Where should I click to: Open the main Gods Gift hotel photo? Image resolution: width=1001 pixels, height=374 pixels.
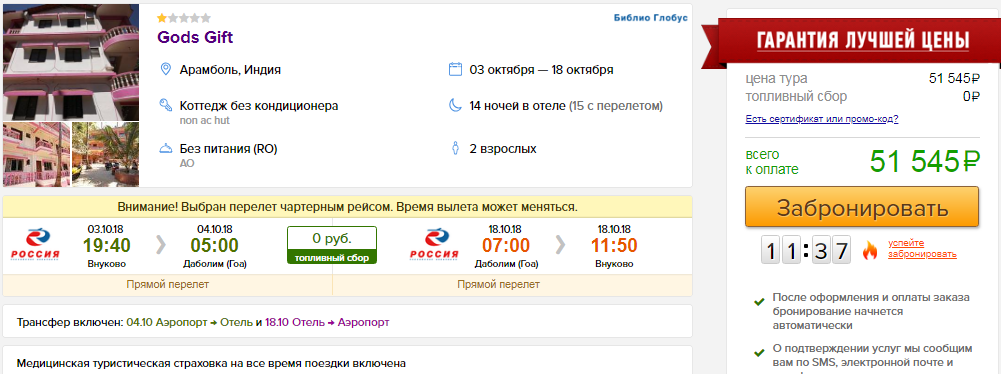pyautogui.click(x=71, y=62)
